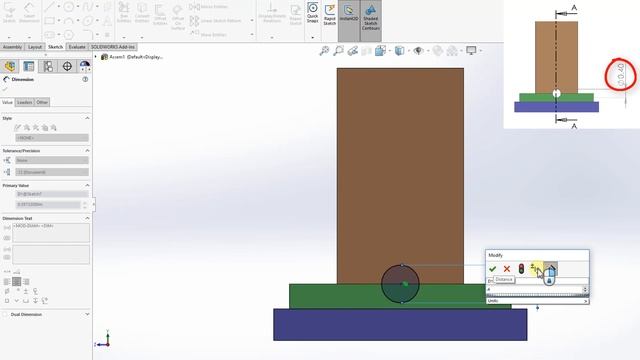This screenshot has height=360, width=640.
Task: Collapse the Dimension Text section
Action: coord(87,218)
